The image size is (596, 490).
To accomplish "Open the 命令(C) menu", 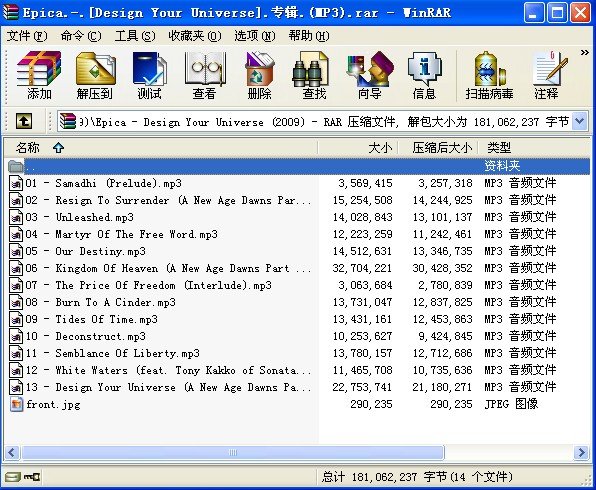I will point(81,36).
